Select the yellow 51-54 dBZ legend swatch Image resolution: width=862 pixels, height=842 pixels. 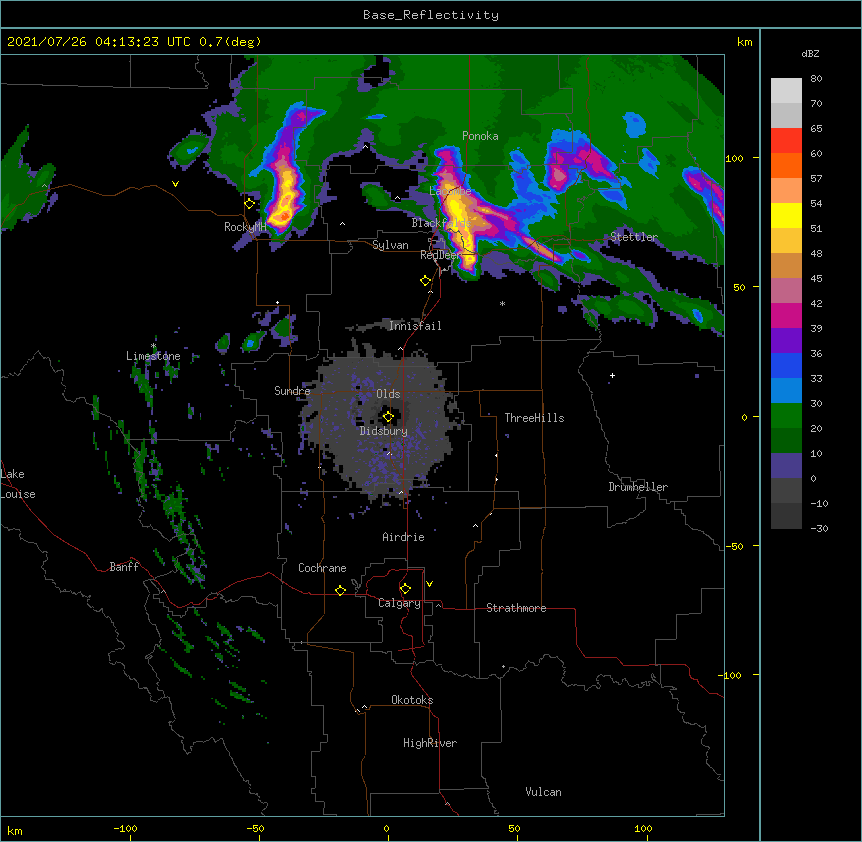click(x=786, y=215)
